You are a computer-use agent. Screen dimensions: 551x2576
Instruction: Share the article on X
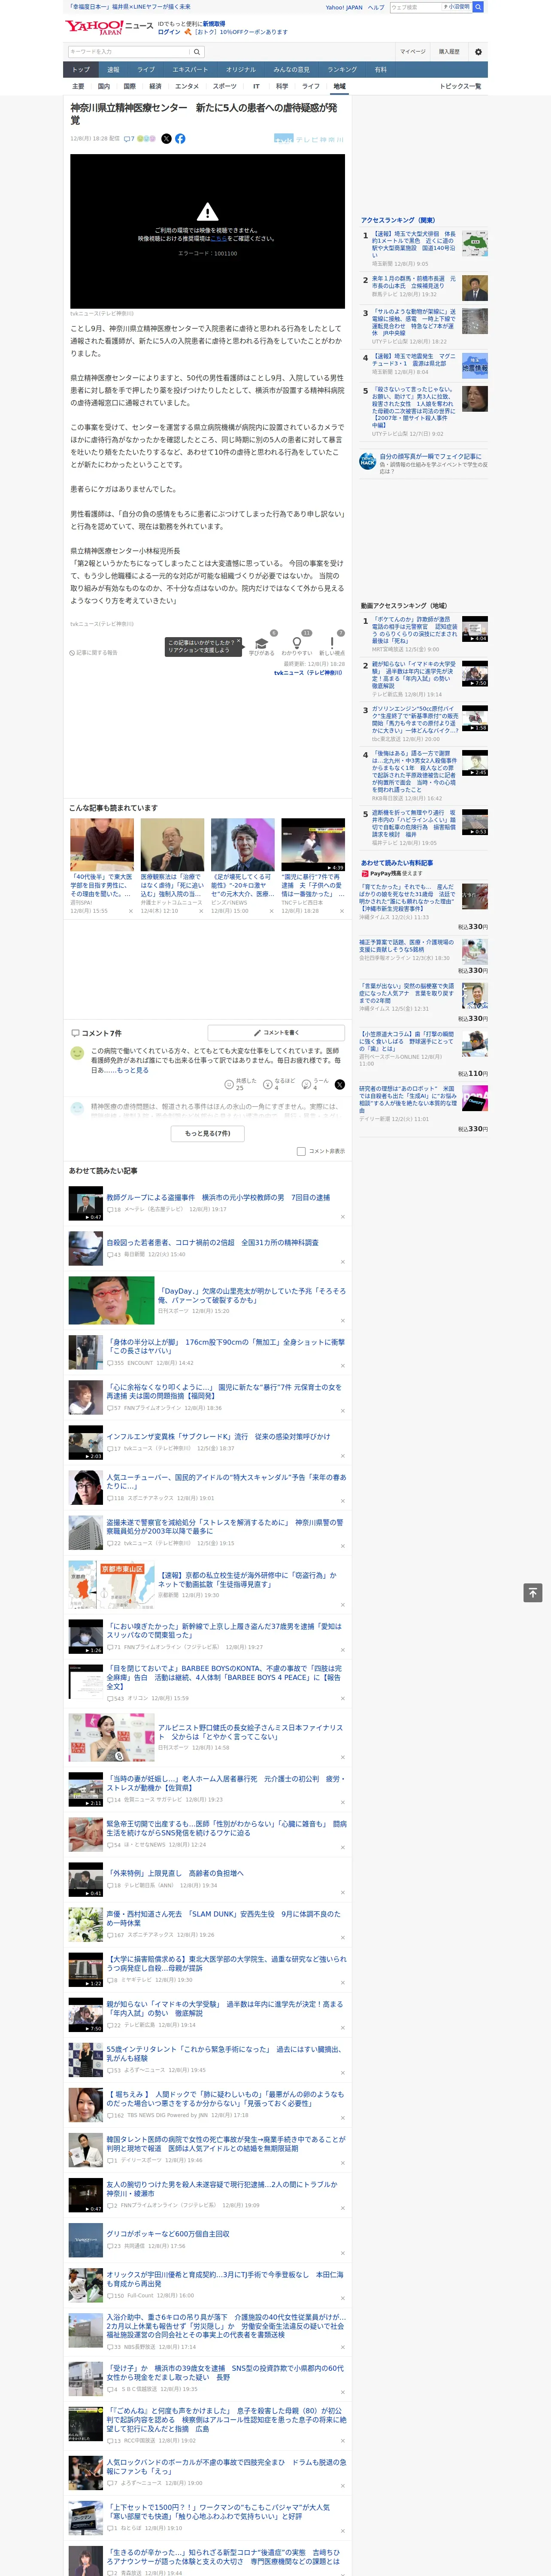pos(167,139)
